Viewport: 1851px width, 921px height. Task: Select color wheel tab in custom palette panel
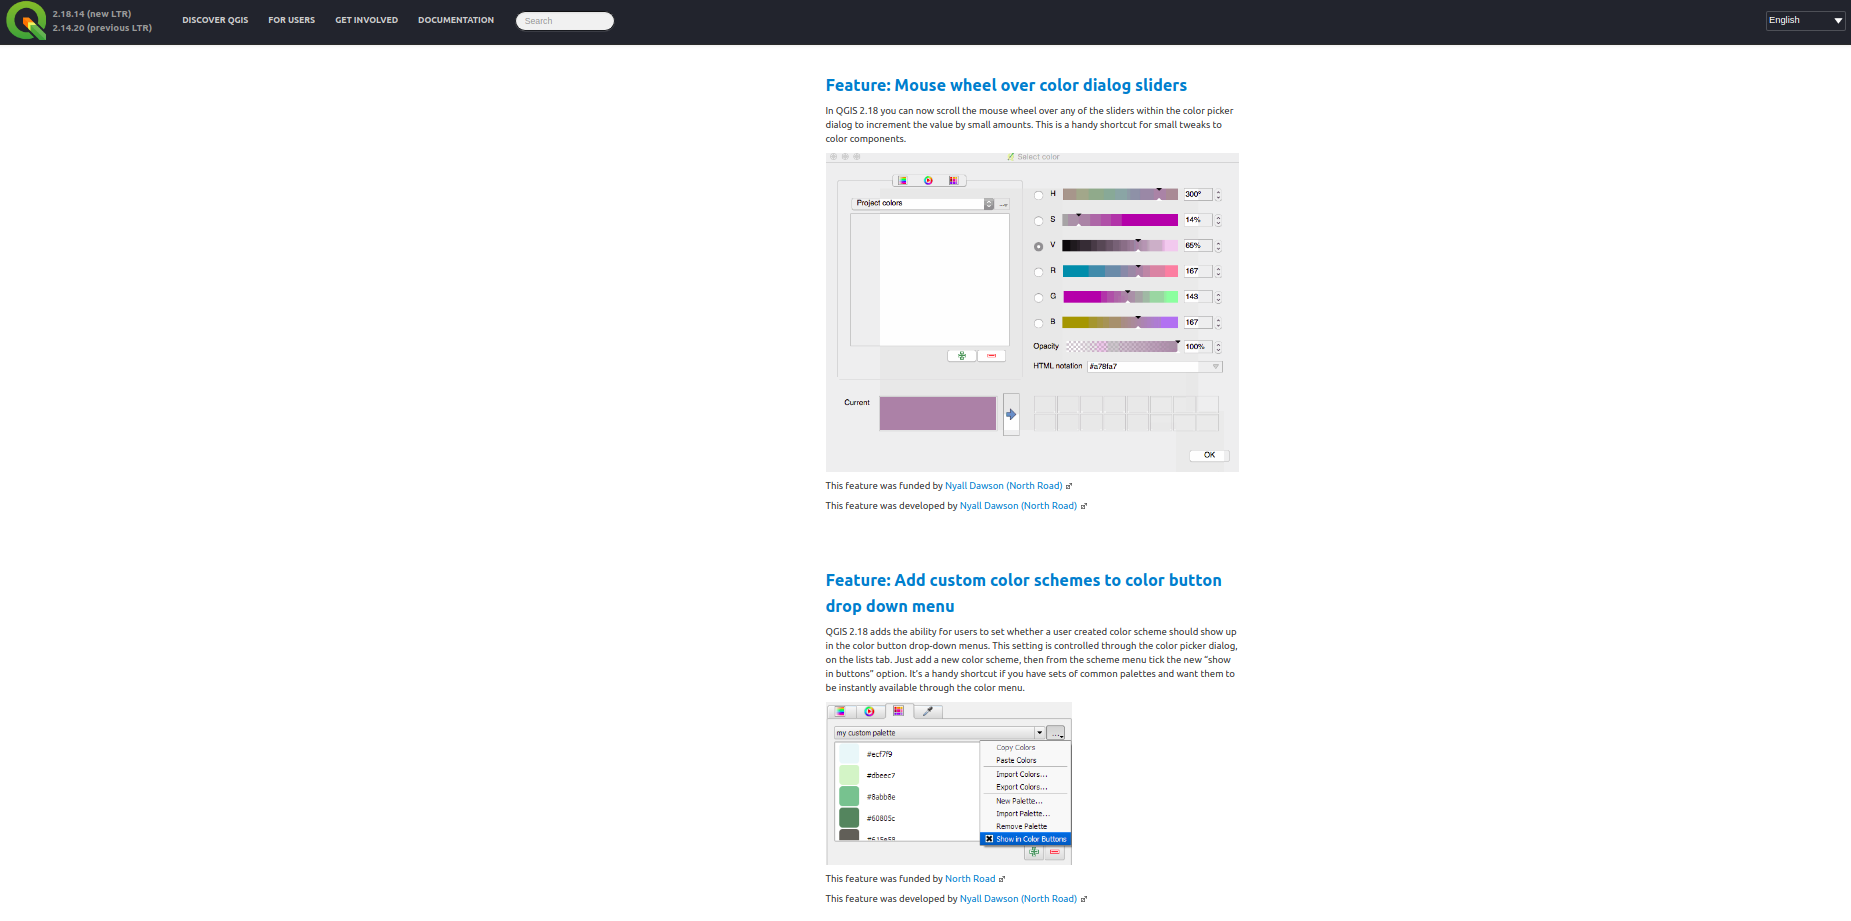tap(869, 712)
